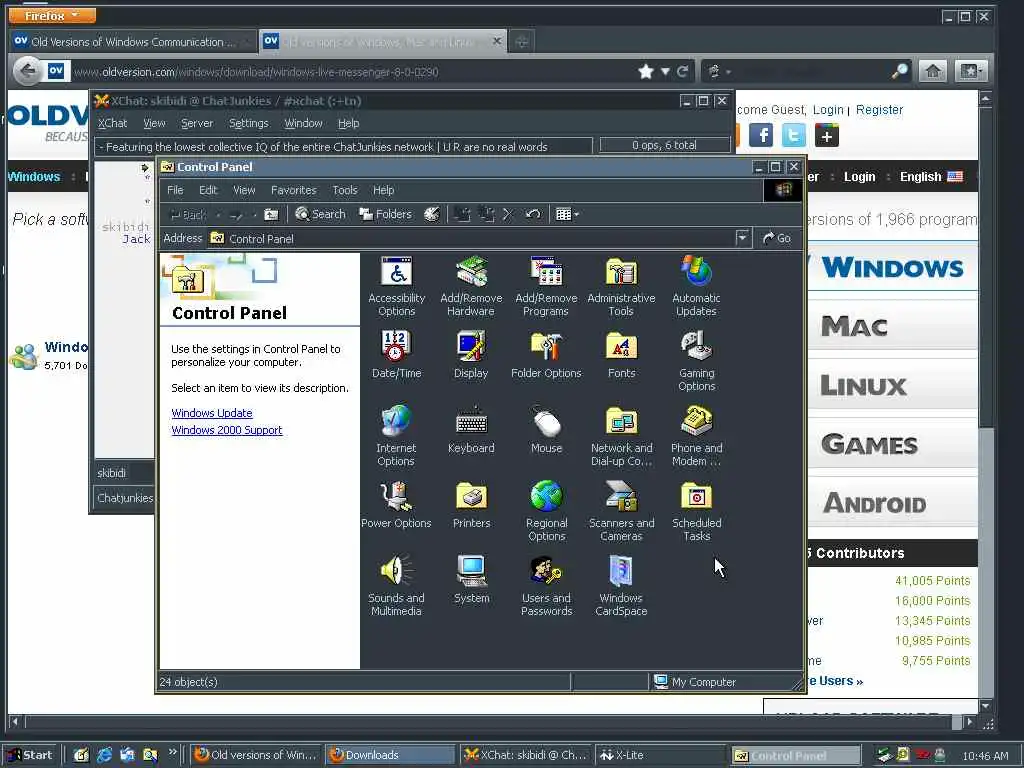Click the Firefox back navigation button
1024x768 pixels.
[x=27, y=71]
